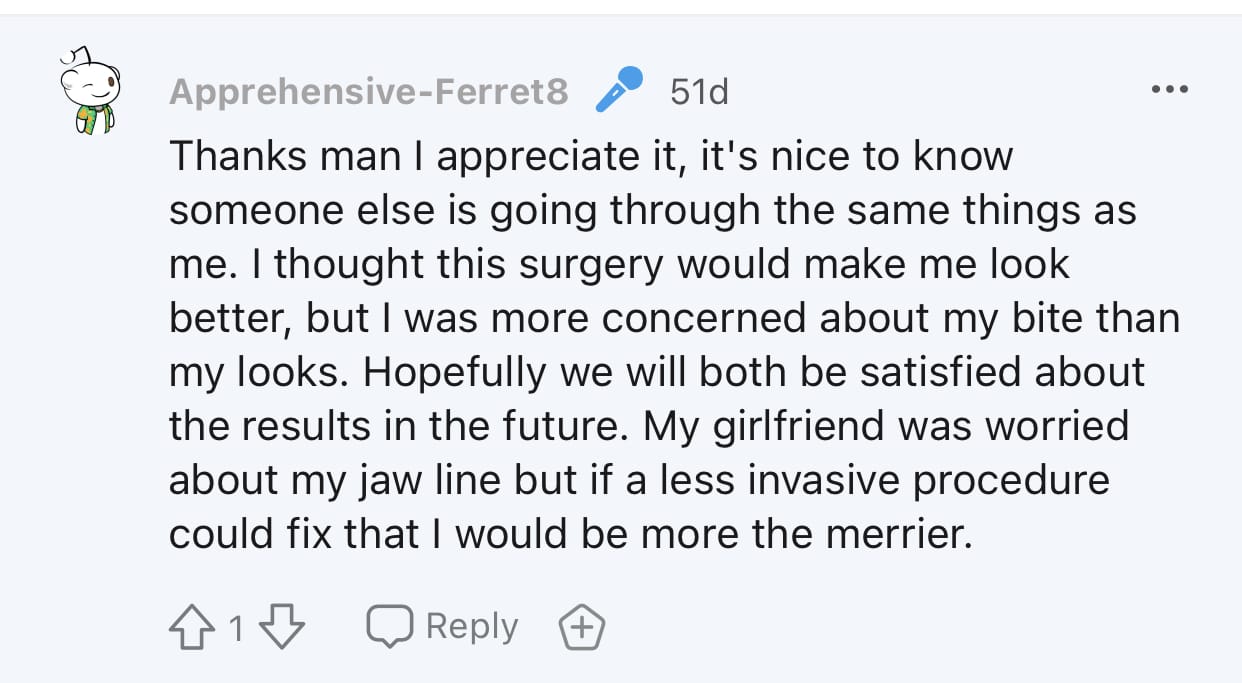Click the final line ending "the merrier"
Image resolution: width=1242 pixels, height=683 pixels.
pyautogui.click(x=570, y=534)
